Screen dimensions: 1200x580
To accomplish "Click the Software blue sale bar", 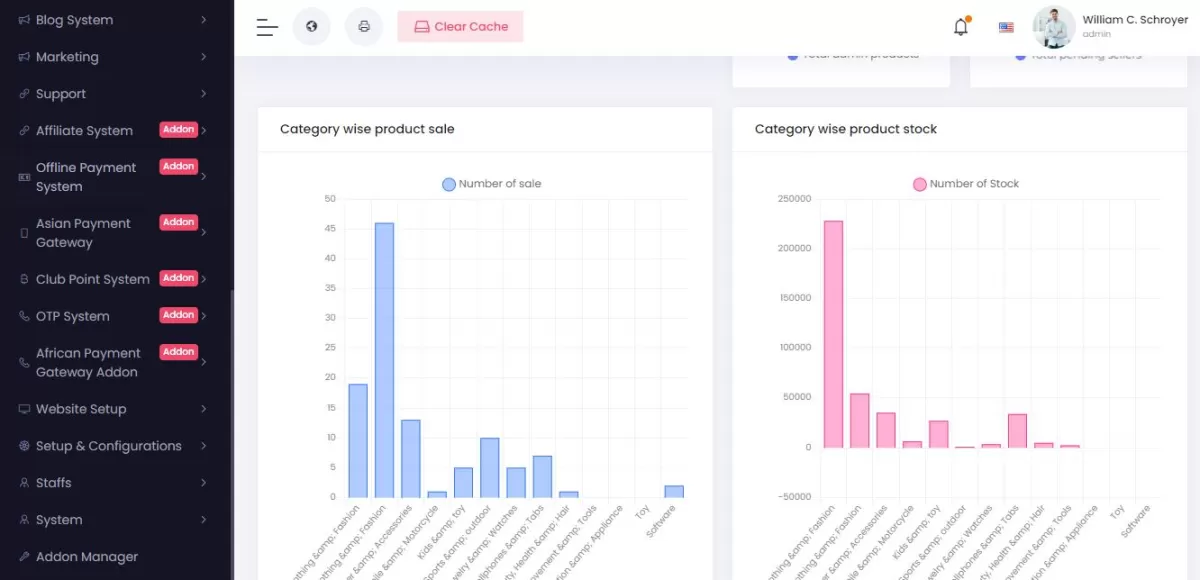I will click(674, 491).
